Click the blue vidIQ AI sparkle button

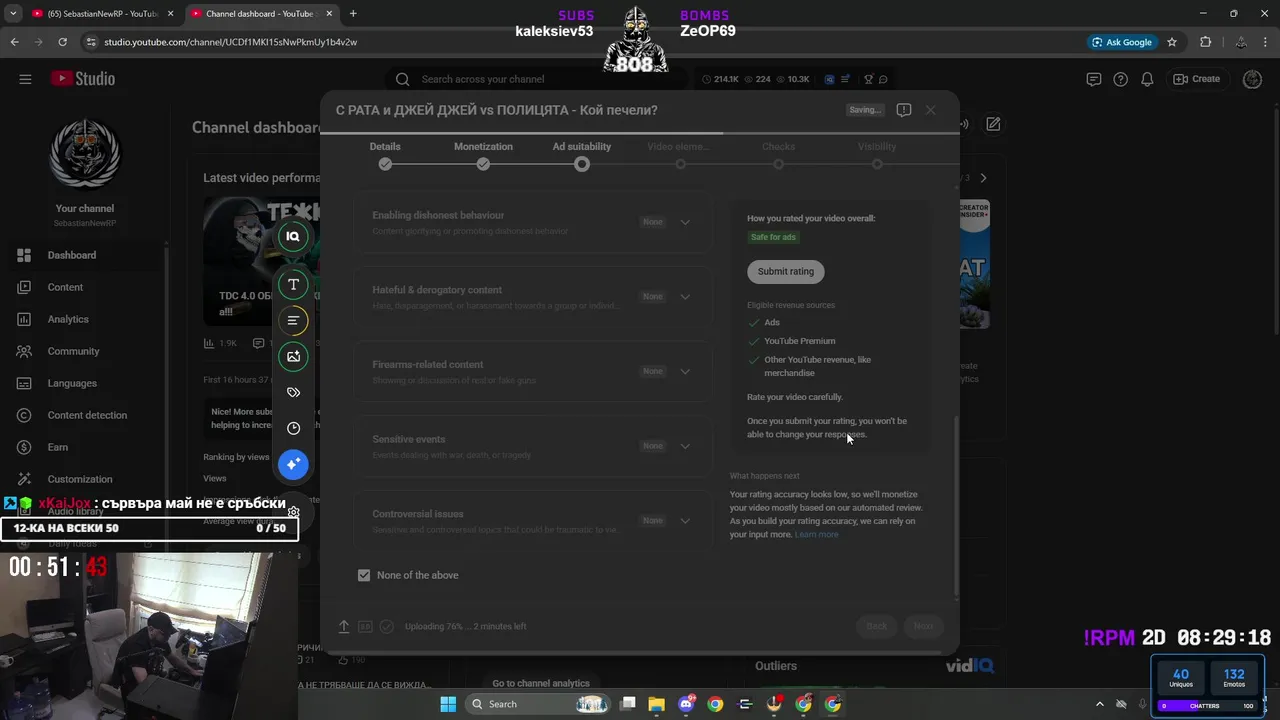click(x=293, y=464)
